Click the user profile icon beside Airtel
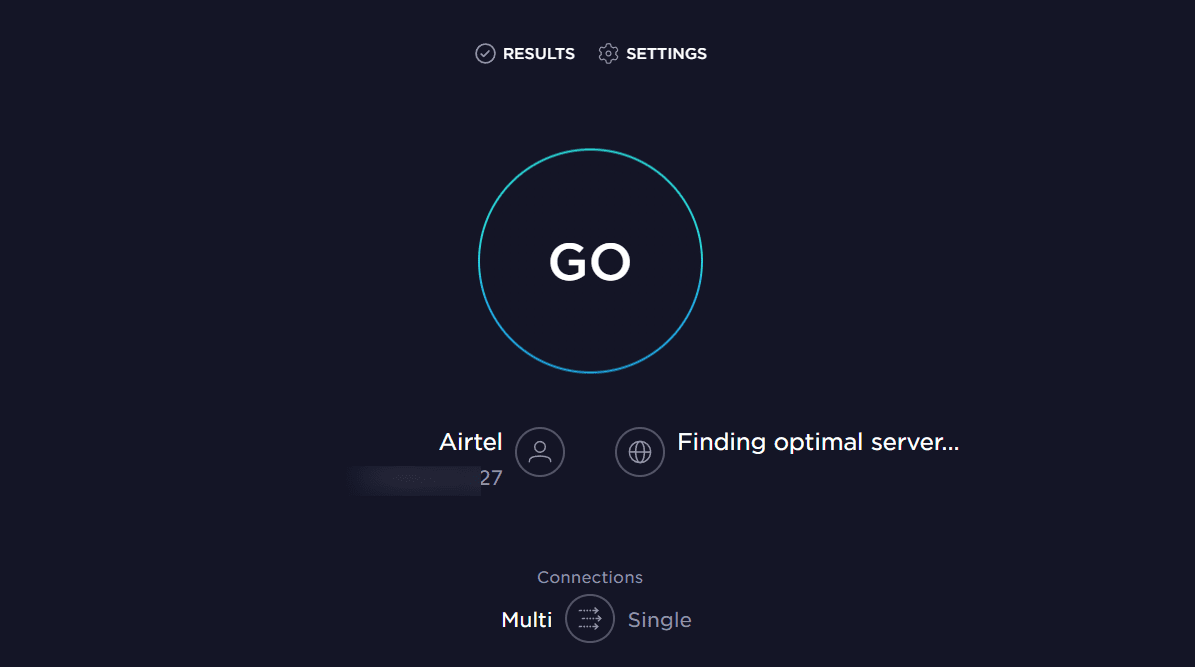 [x=540, y=452]
